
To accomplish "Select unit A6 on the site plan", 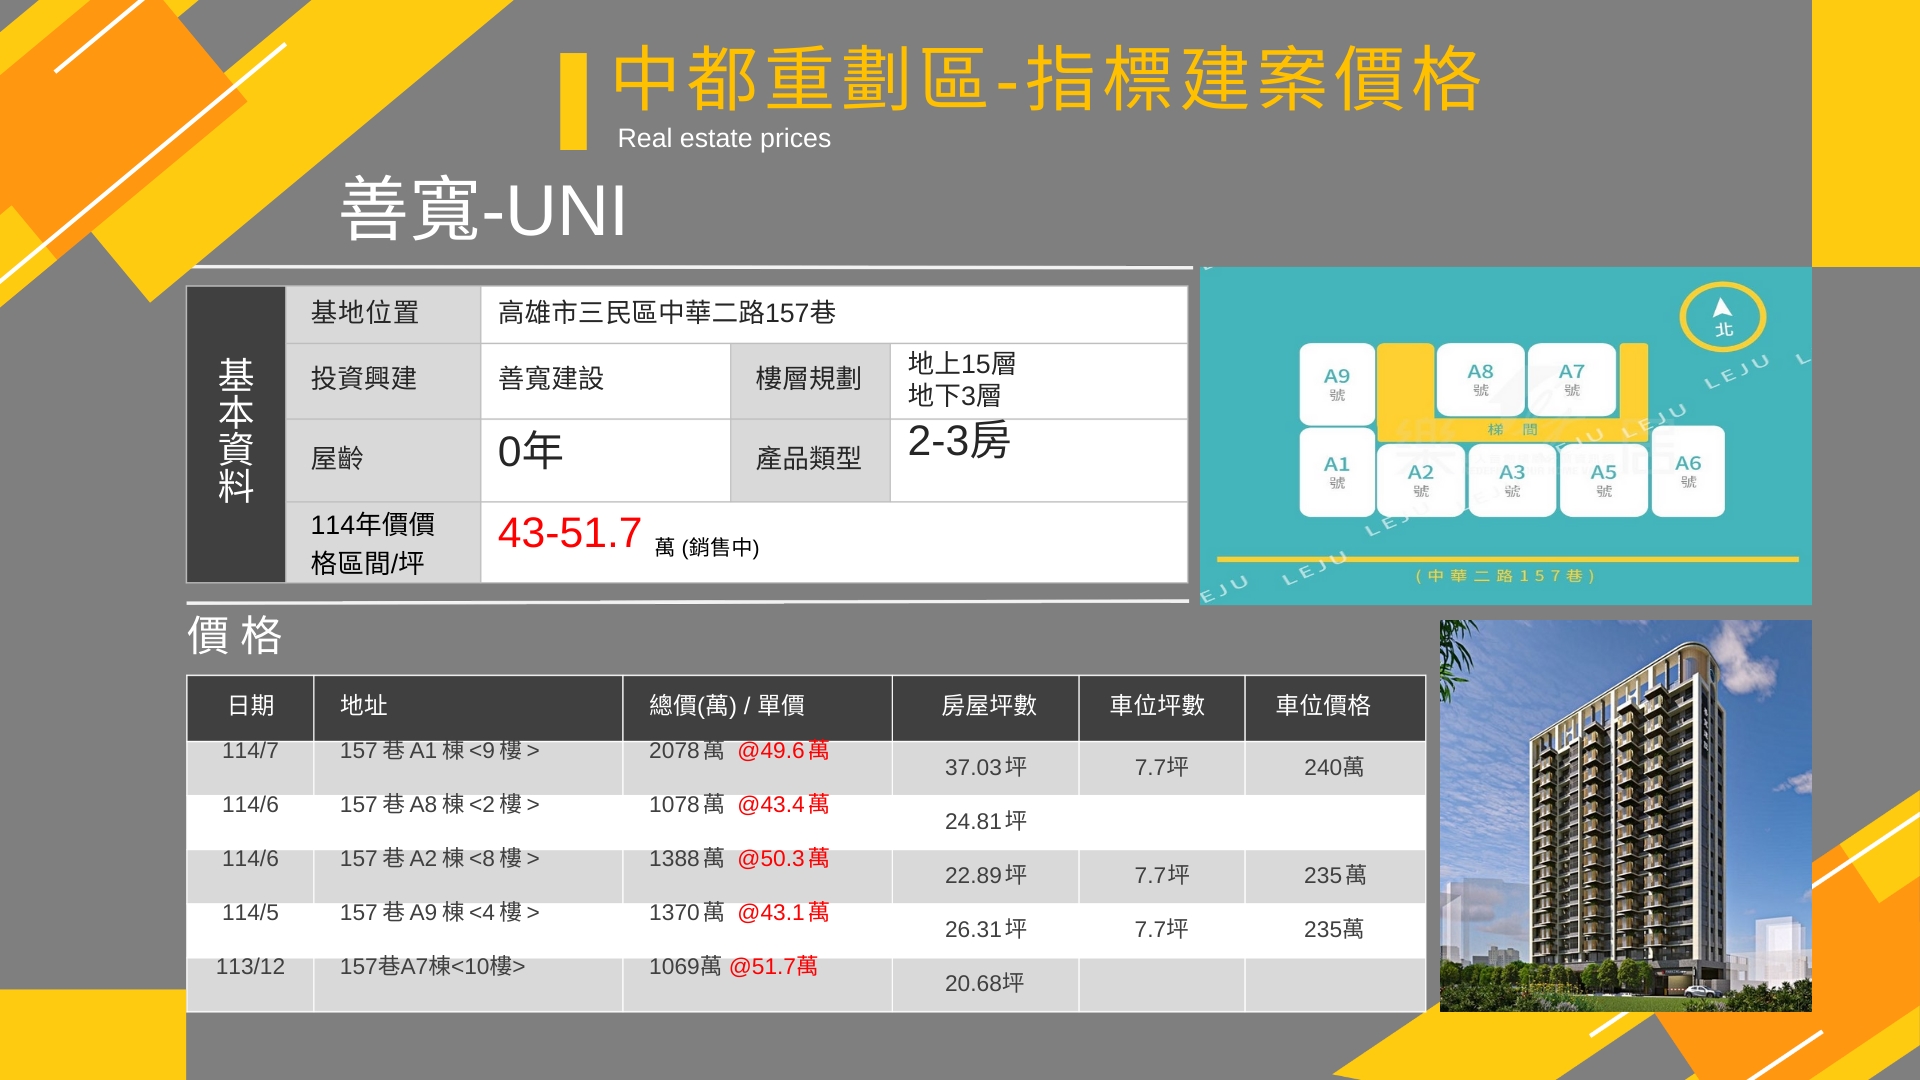I will click(1688, 471).
